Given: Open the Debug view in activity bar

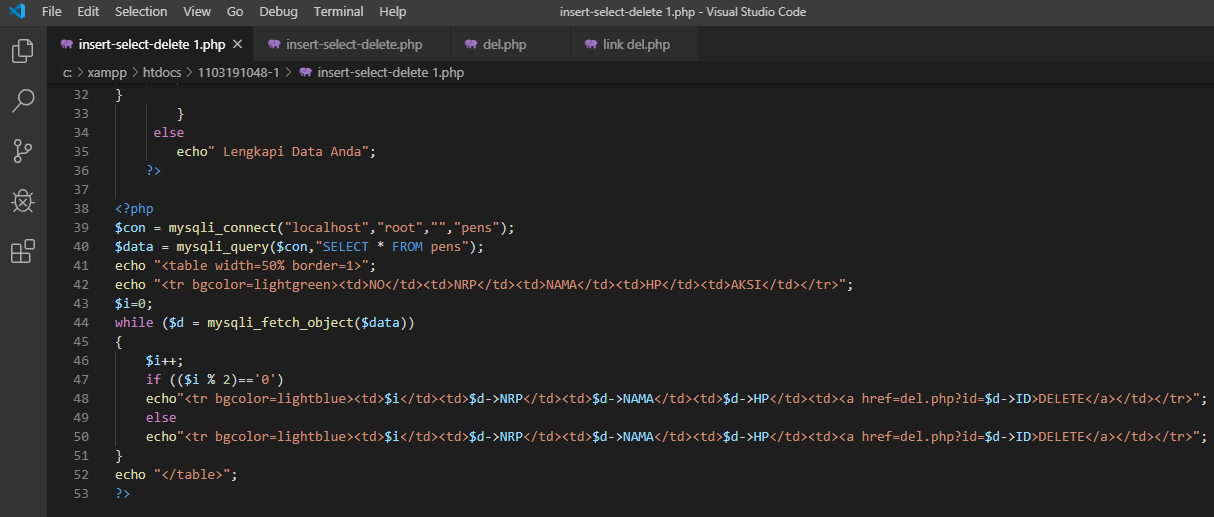Looking at the screenshot, I should pos(22,201).
